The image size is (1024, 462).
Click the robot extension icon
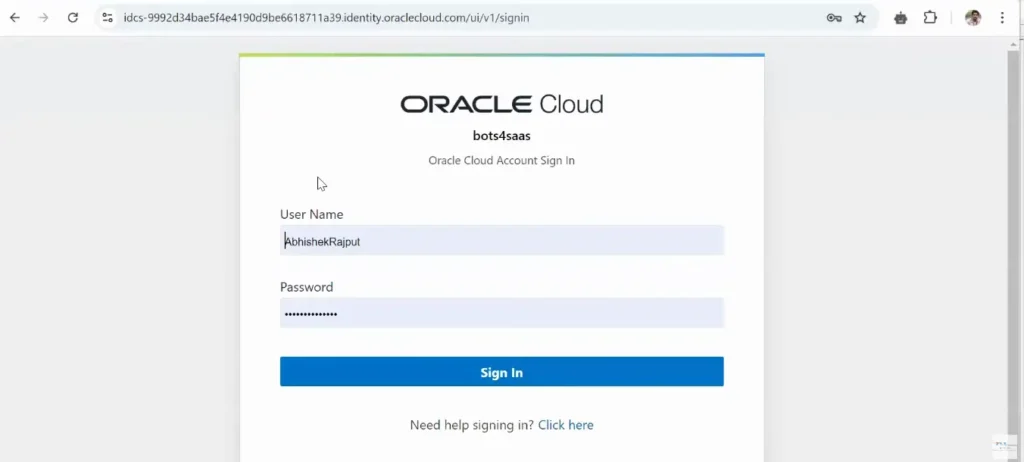coord(901,18)
